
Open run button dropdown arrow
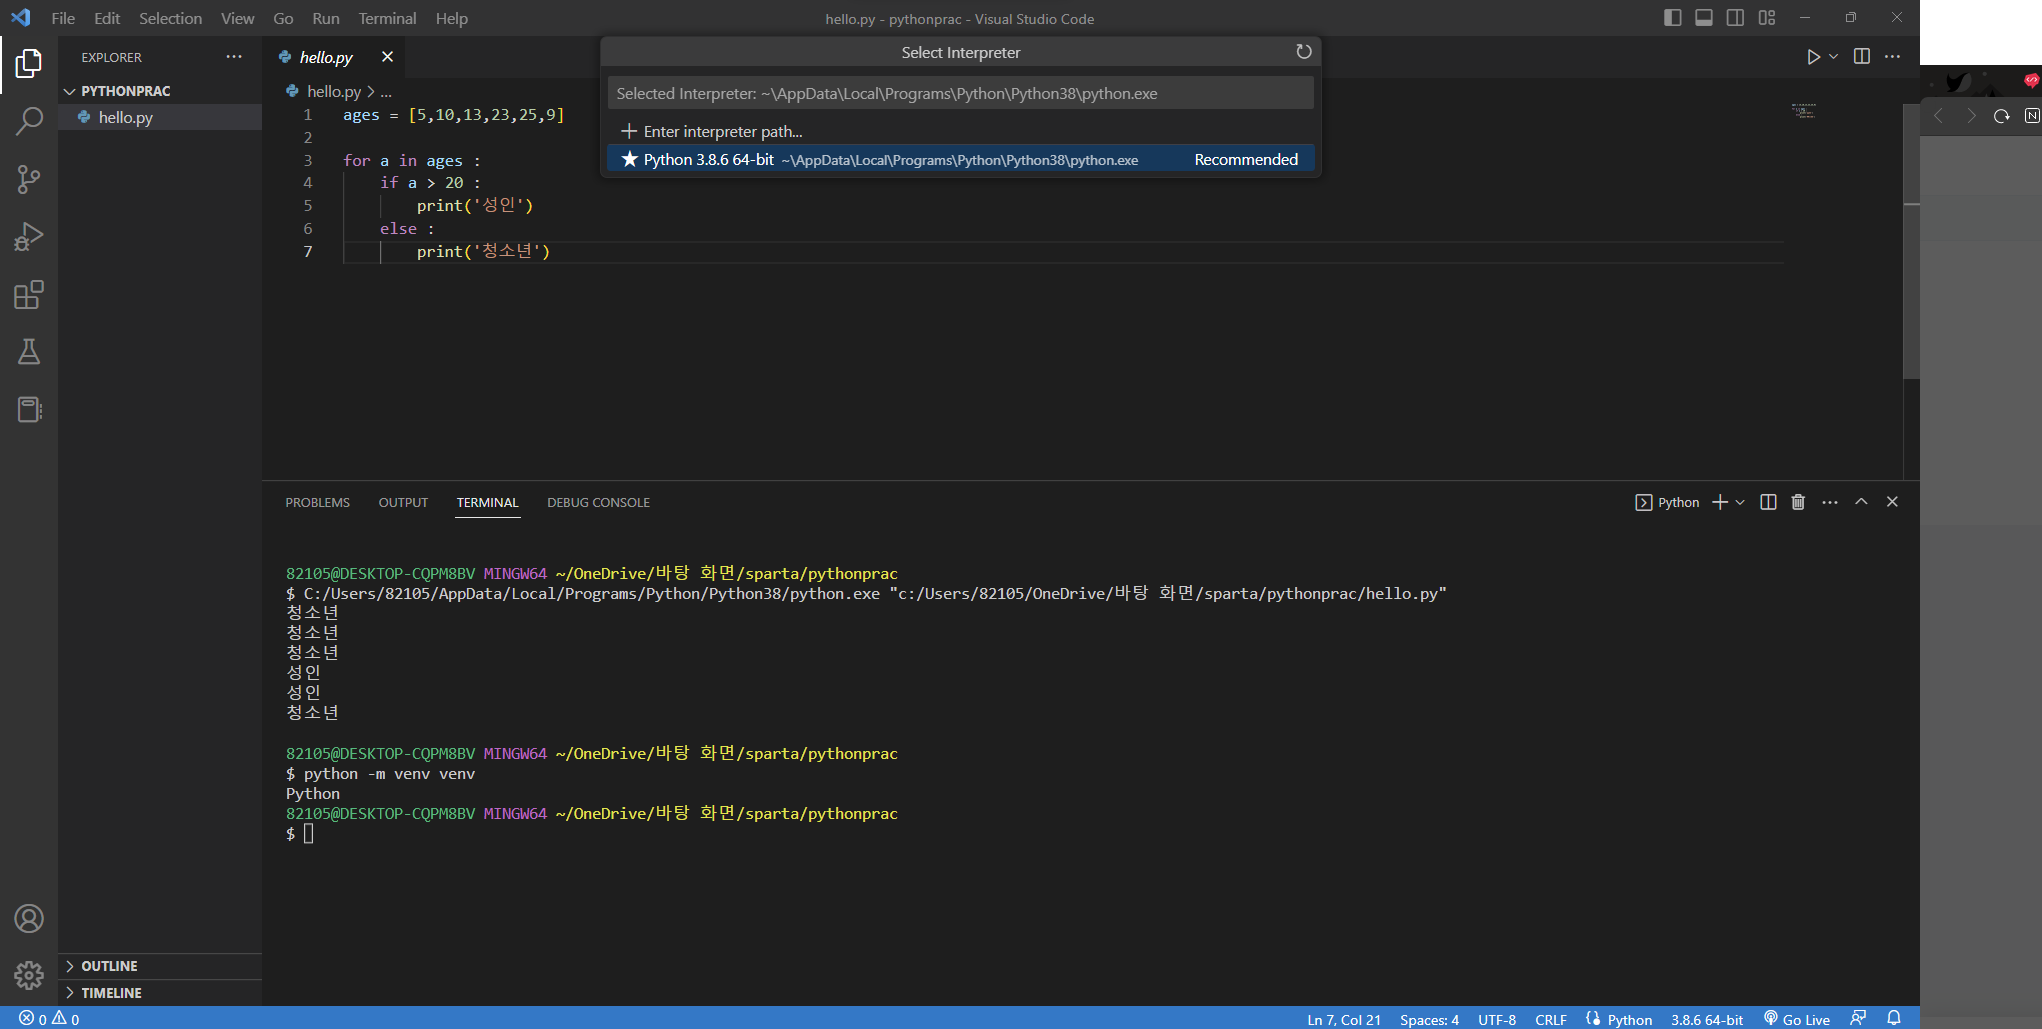pyautogui.click(x=1834, y=57)
